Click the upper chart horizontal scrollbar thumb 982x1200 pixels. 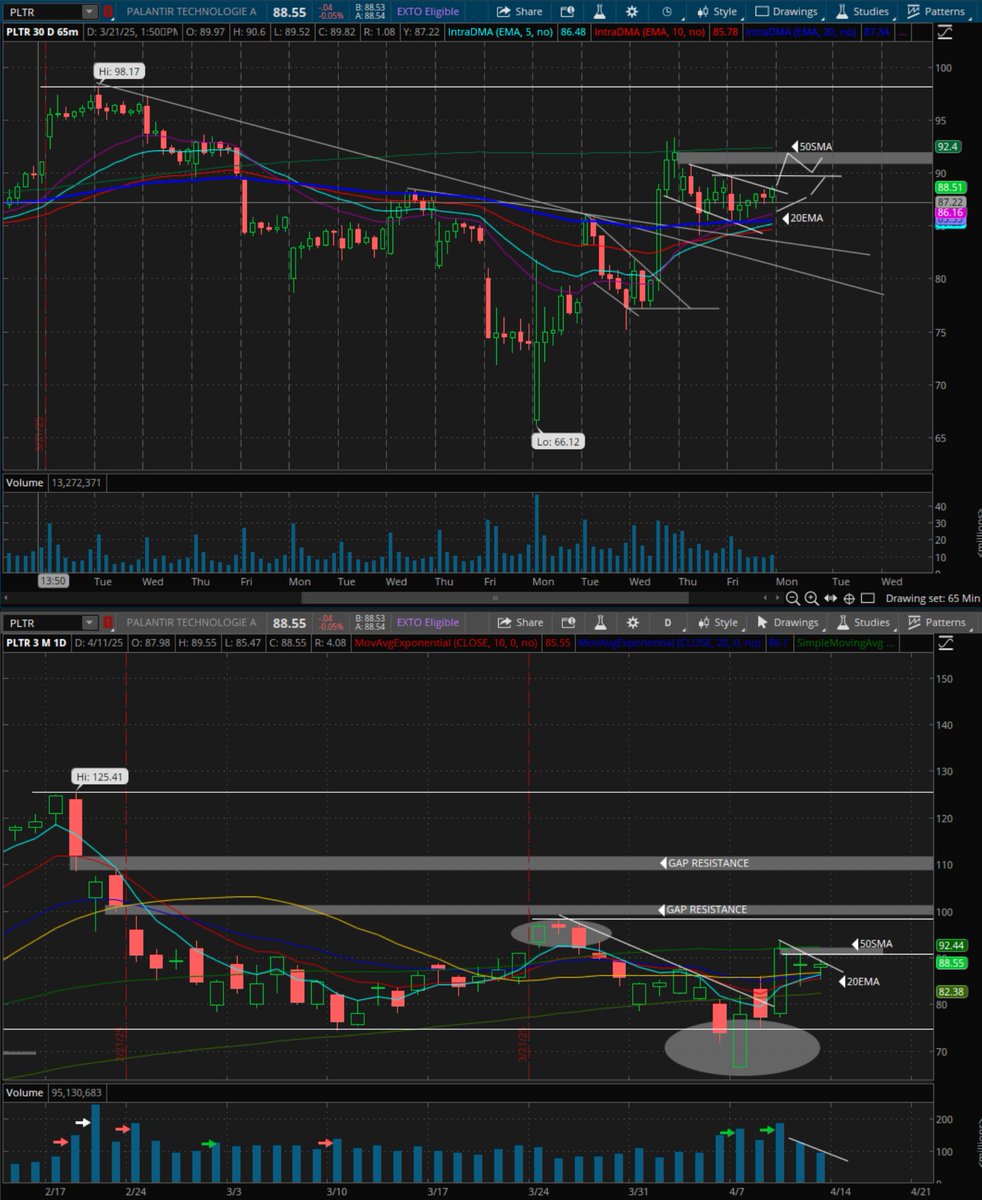tap(495, 598)
